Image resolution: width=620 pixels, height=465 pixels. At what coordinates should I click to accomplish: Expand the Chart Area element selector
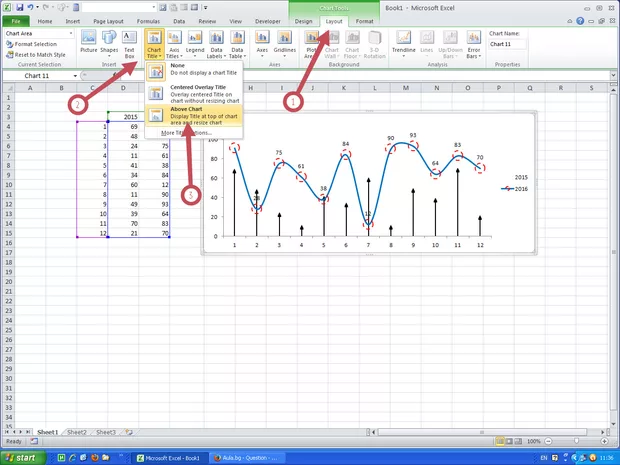point(71,34)
